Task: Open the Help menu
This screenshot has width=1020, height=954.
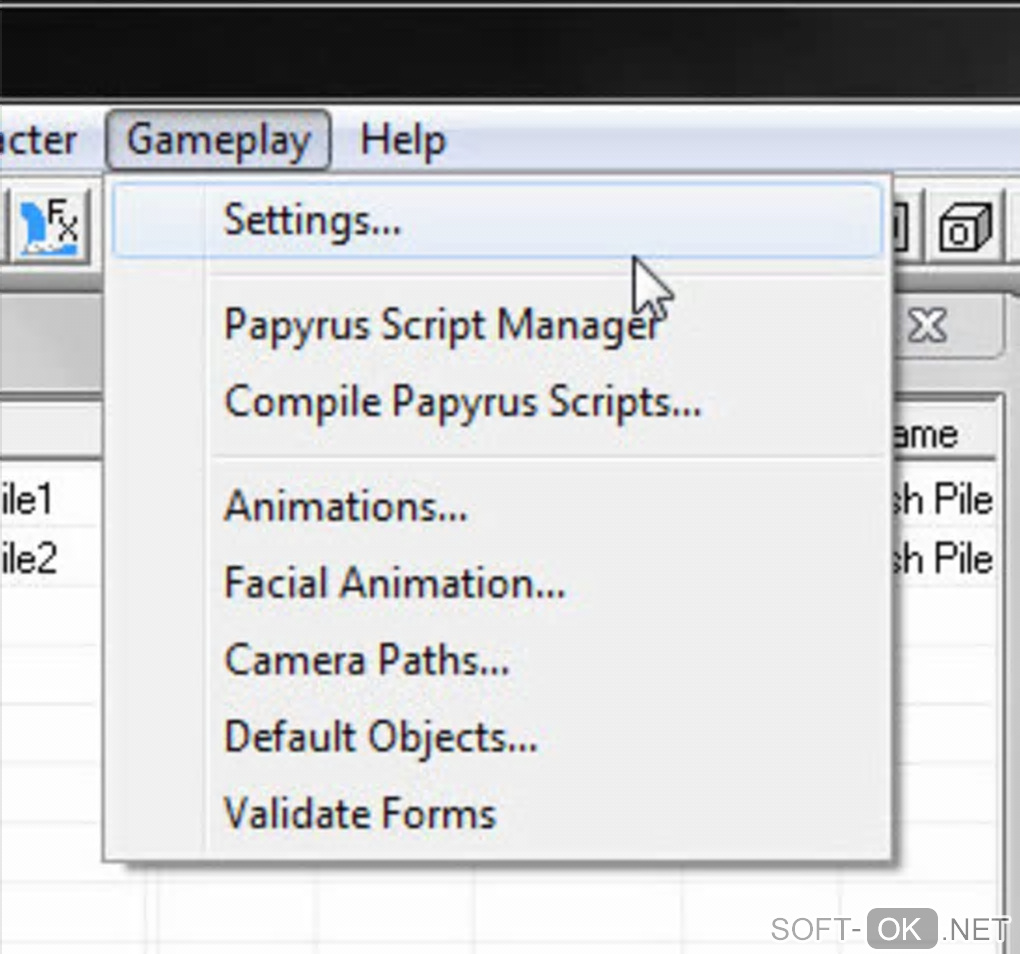Action: (402, 140)
